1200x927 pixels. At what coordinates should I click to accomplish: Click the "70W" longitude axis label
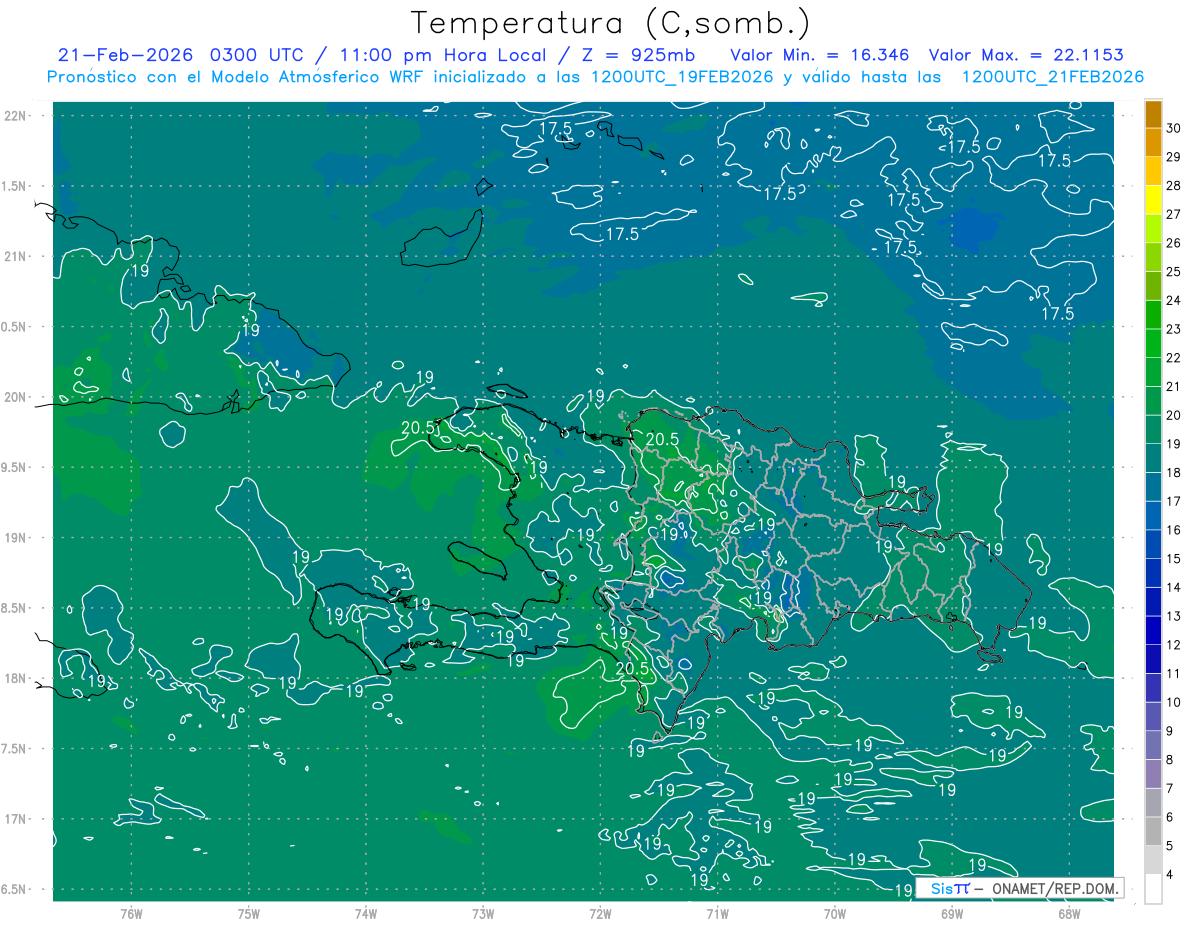tap(835, 914)
